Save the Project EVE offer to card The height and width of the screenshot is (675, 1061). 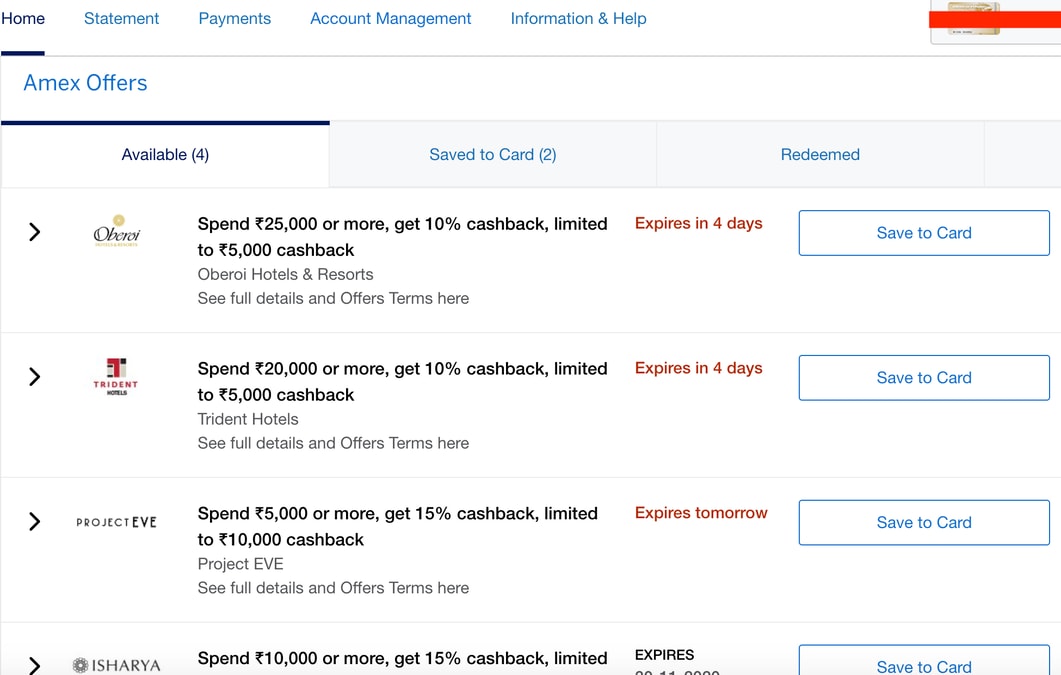tap(923, 522)
